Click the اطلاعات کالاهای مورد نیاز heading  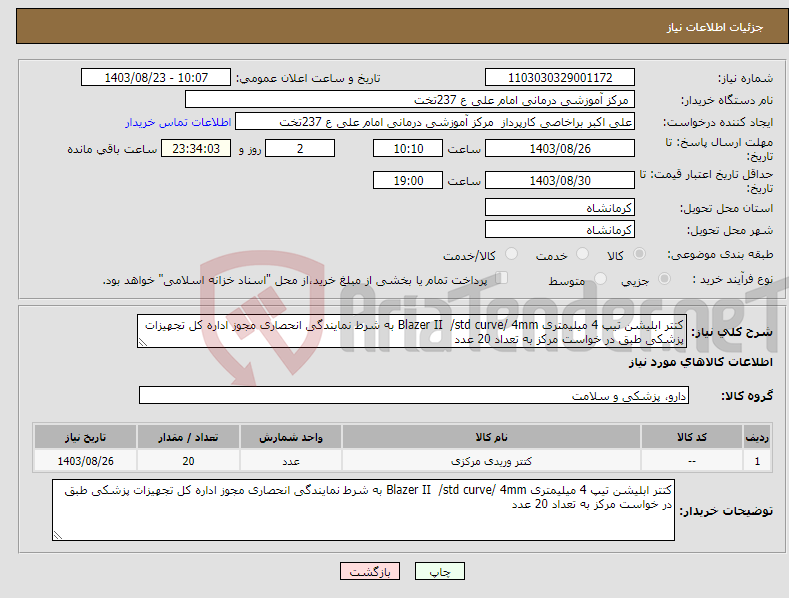700,362
